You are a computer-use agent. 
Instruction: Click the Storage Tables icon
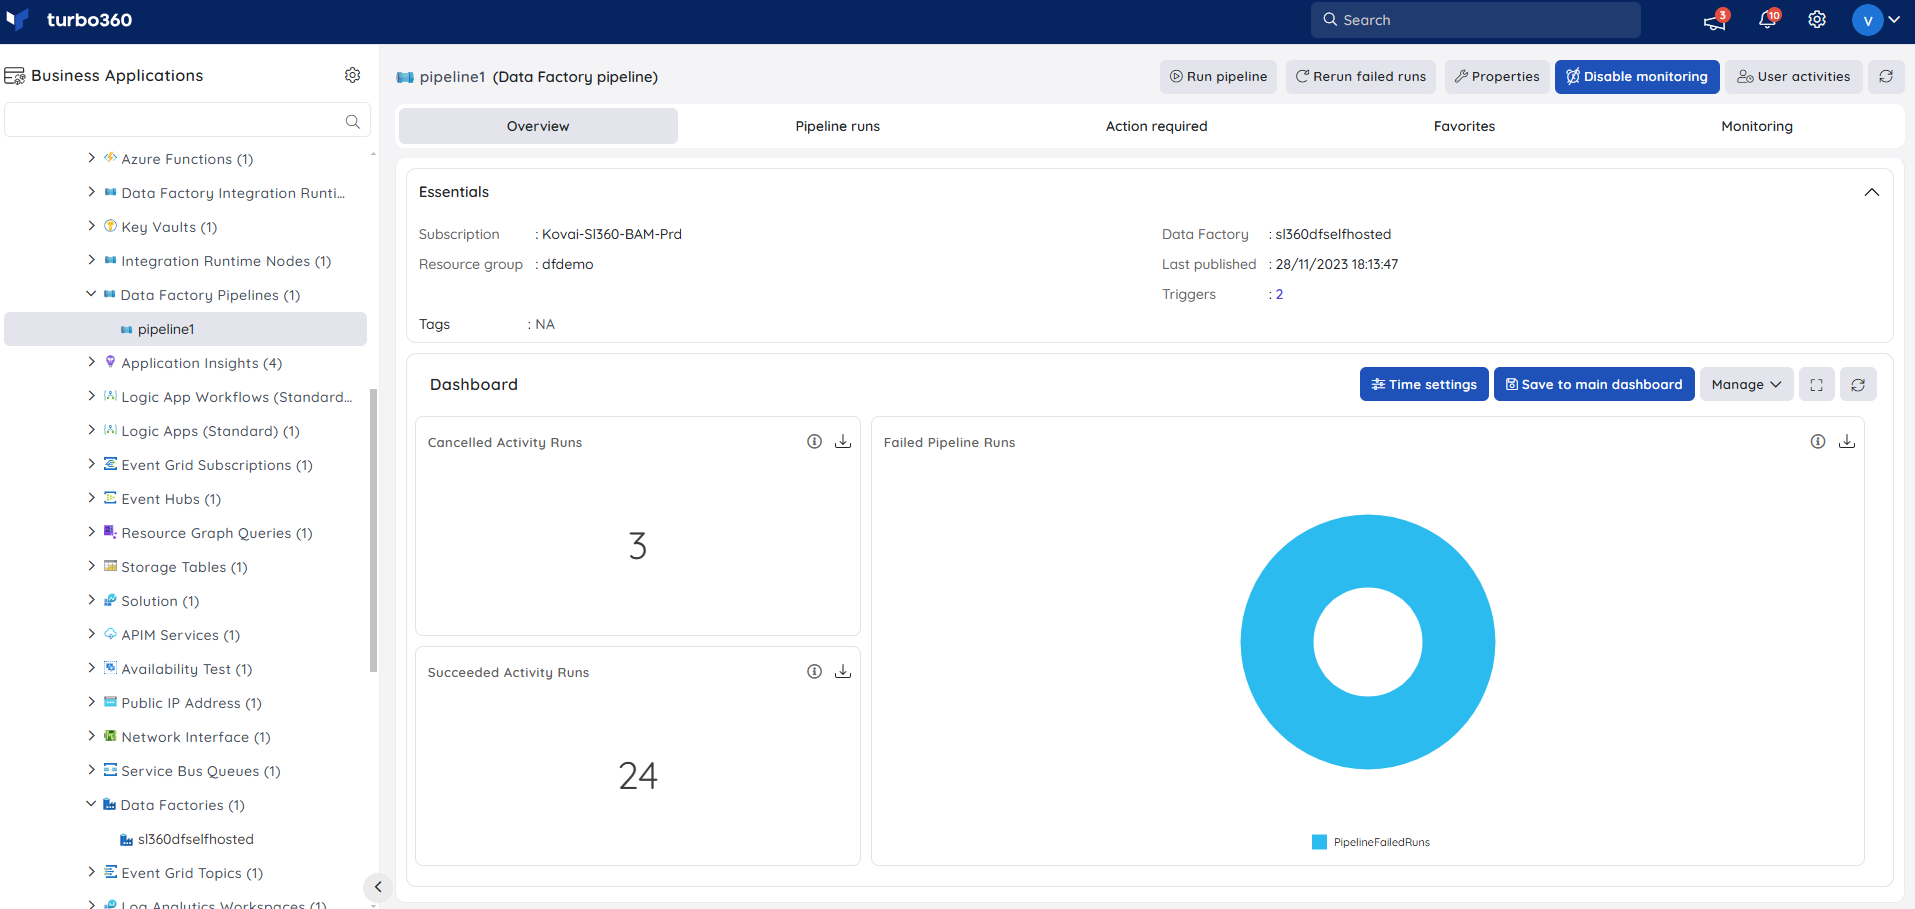click(110, 566)
